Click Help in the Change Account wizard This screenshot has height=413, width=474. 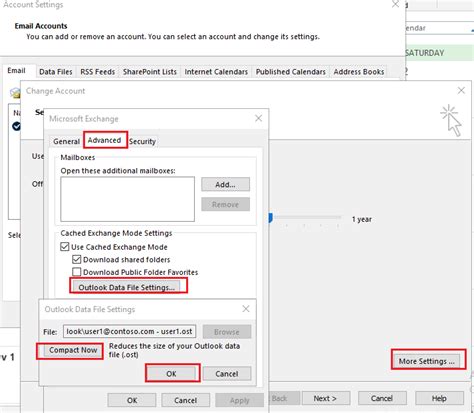tap(439, 398)
